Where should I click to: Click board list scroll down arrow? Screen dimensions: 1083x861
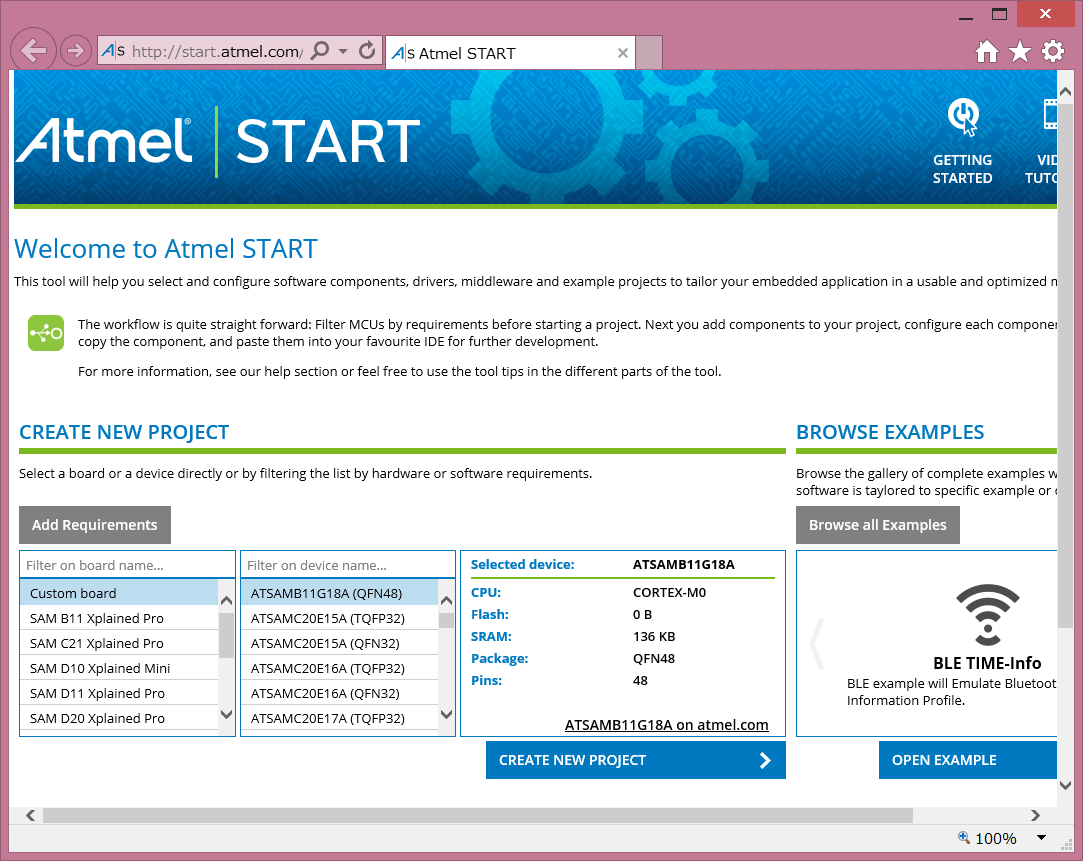pyautogui.click(x=227, y=715)
